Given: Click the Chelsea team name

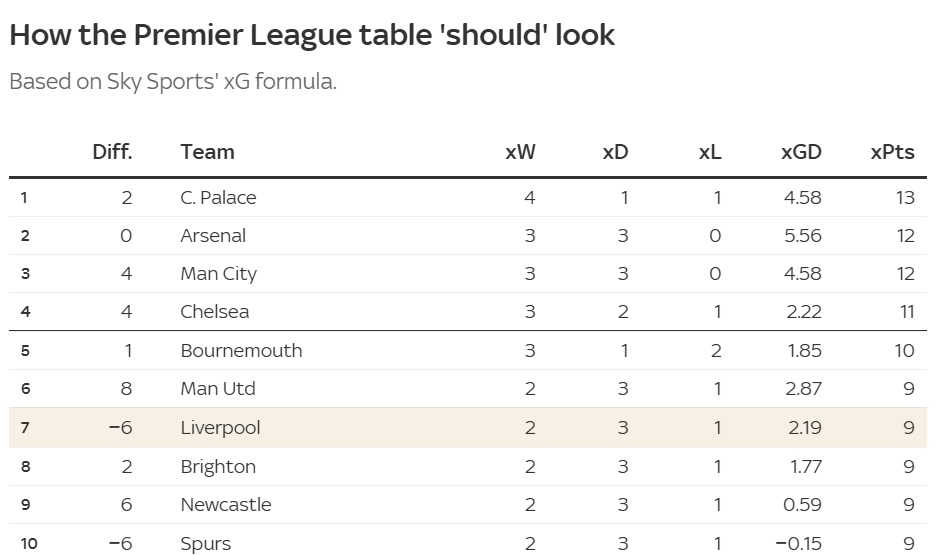Looking at the screenshot, I should (214, 312).
